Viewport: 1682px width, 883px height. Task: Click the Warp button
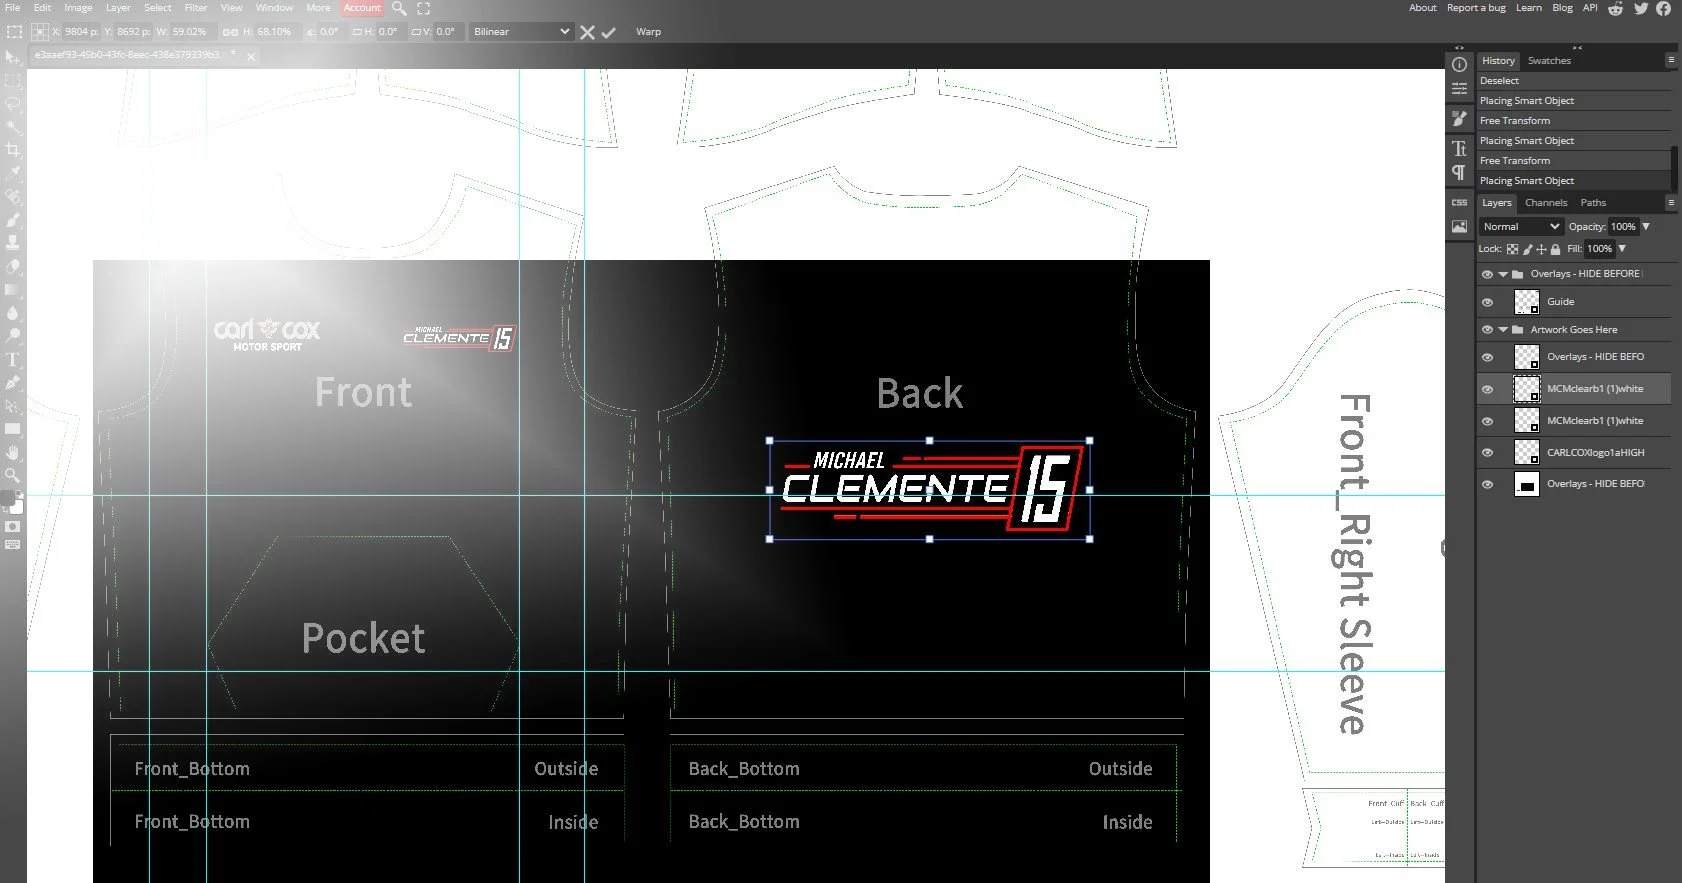click(x=649, y=32)
